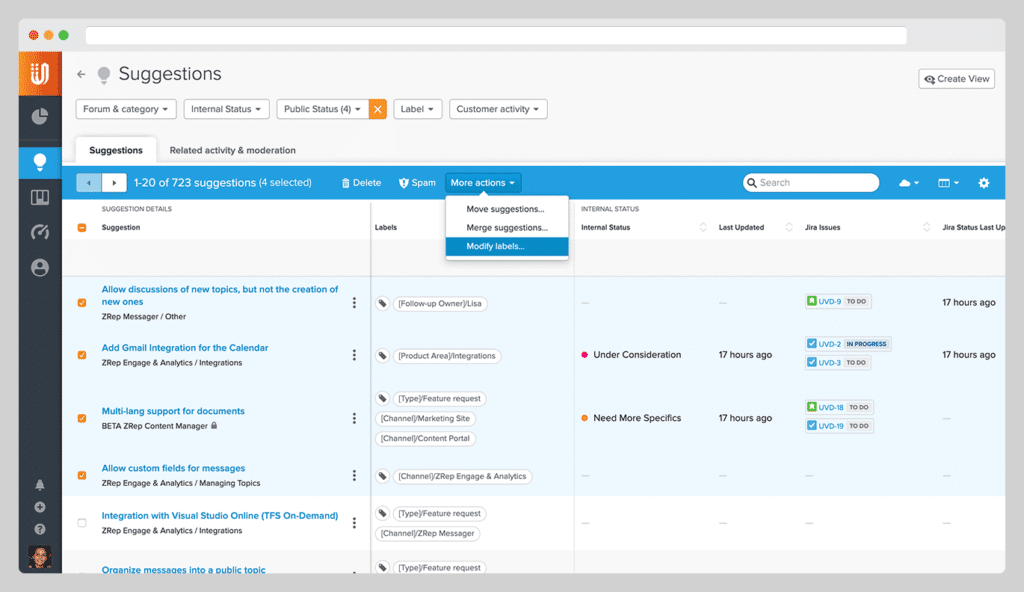Uncheck Allow custom fields for messages checkbox
Image resolution: width=1024 pixels, height=592 pixels.
click(82, 475)
